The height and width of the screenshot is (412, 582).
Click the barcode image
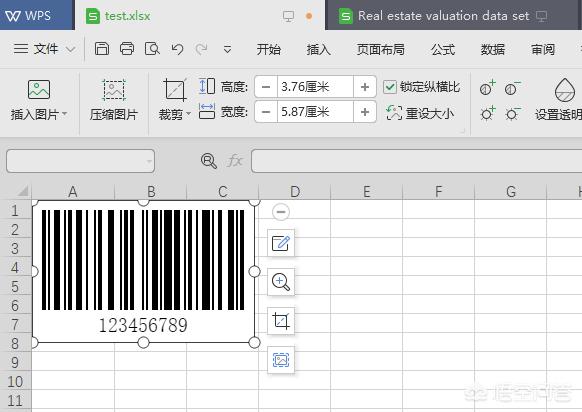143,271
